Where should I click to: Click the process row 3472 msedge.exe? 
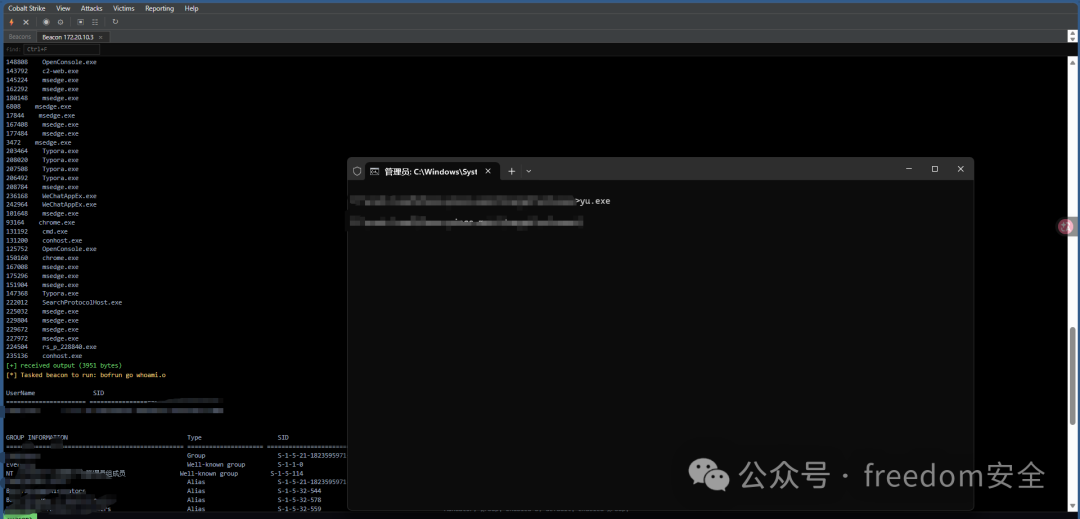click(39, 142)
